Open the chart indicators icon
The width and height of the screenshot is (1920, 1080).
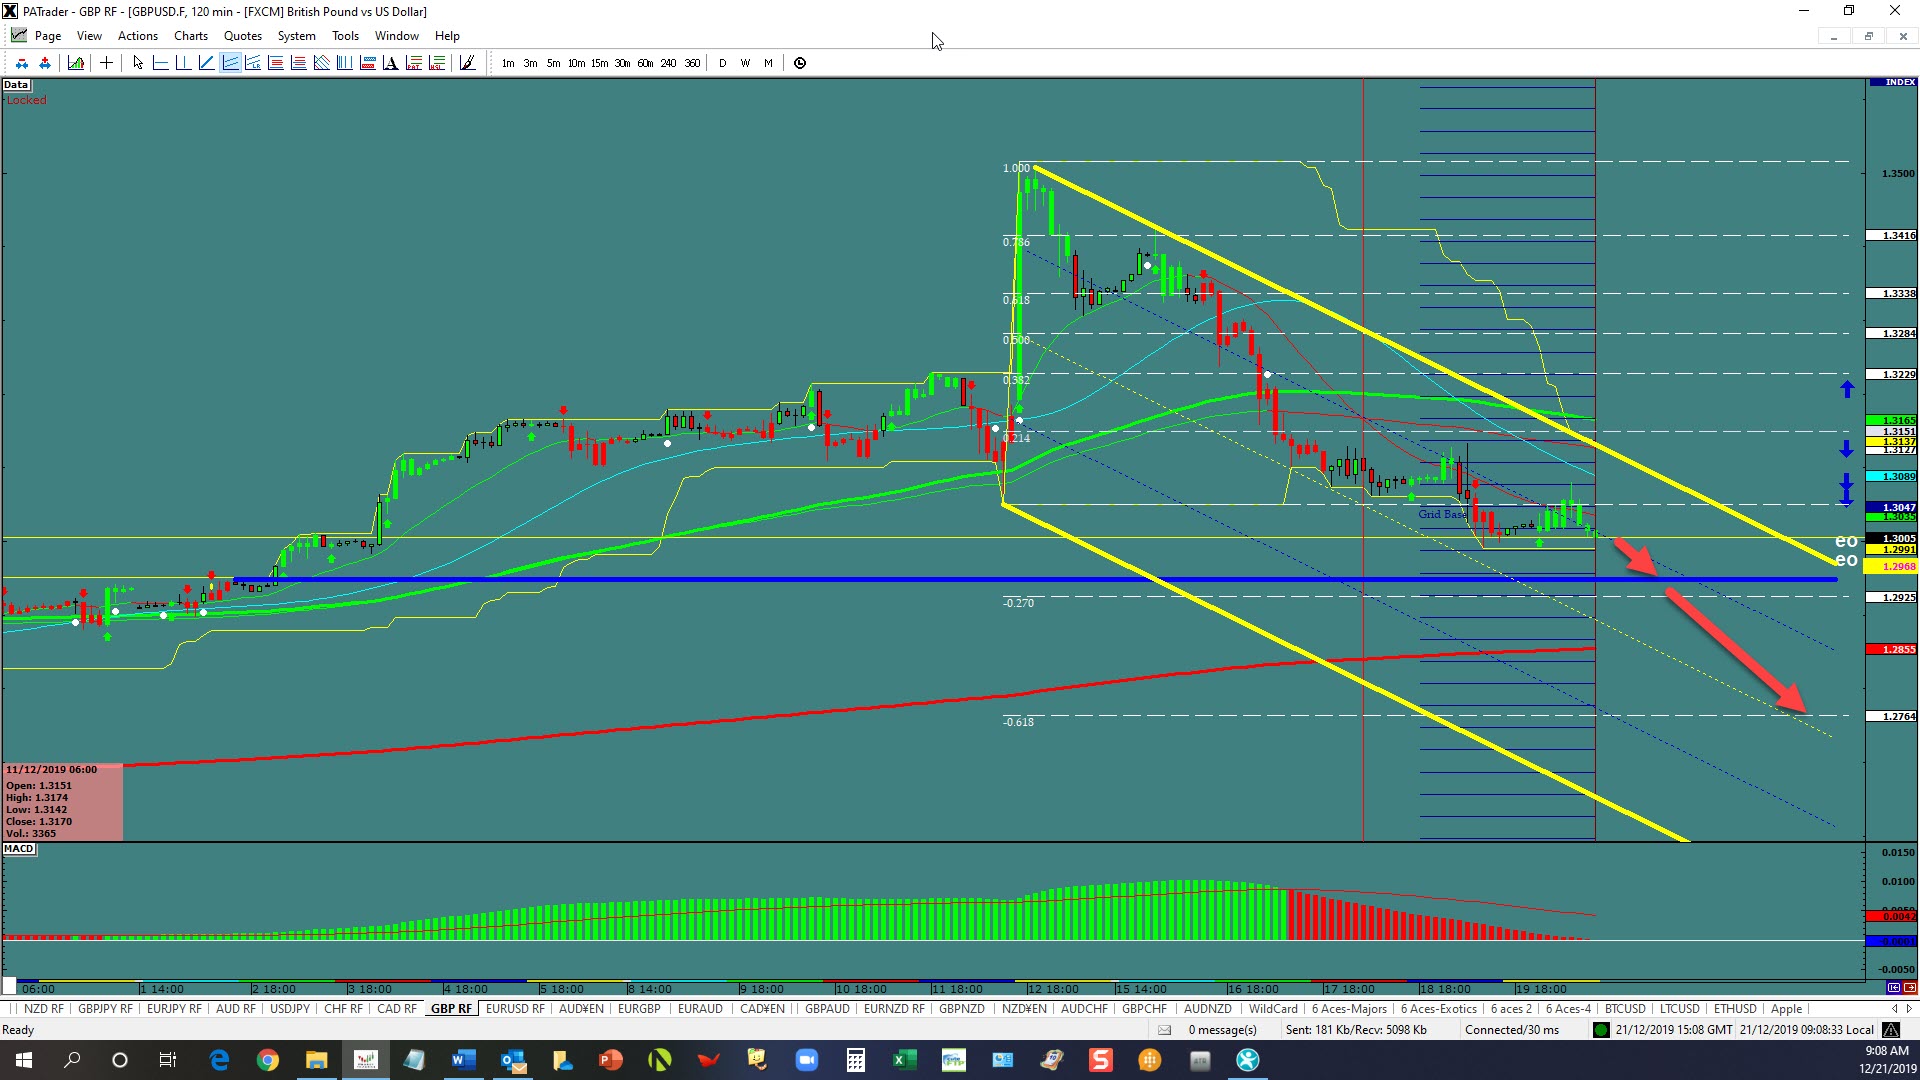click(x=76, y=63)
